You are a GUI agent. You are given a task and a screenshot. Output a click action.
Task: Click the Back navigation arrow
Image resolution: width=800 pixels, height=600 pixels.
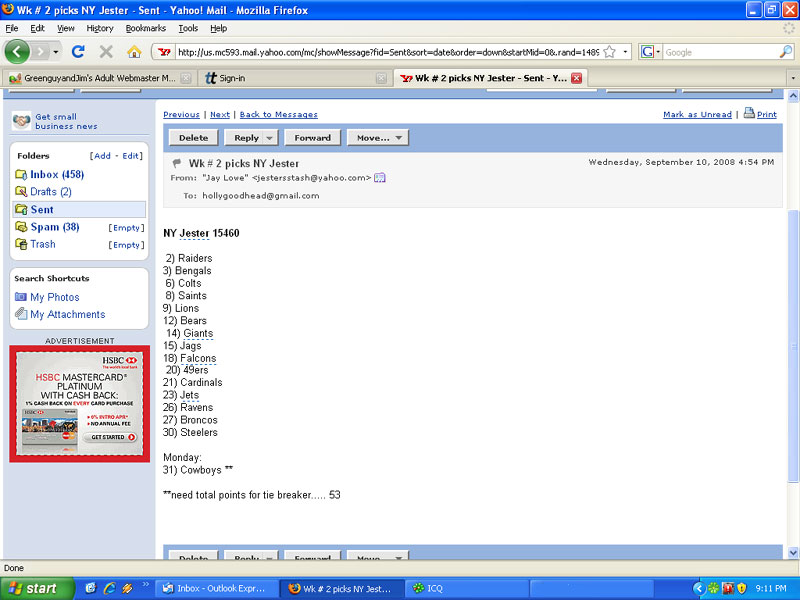point(18,51)
